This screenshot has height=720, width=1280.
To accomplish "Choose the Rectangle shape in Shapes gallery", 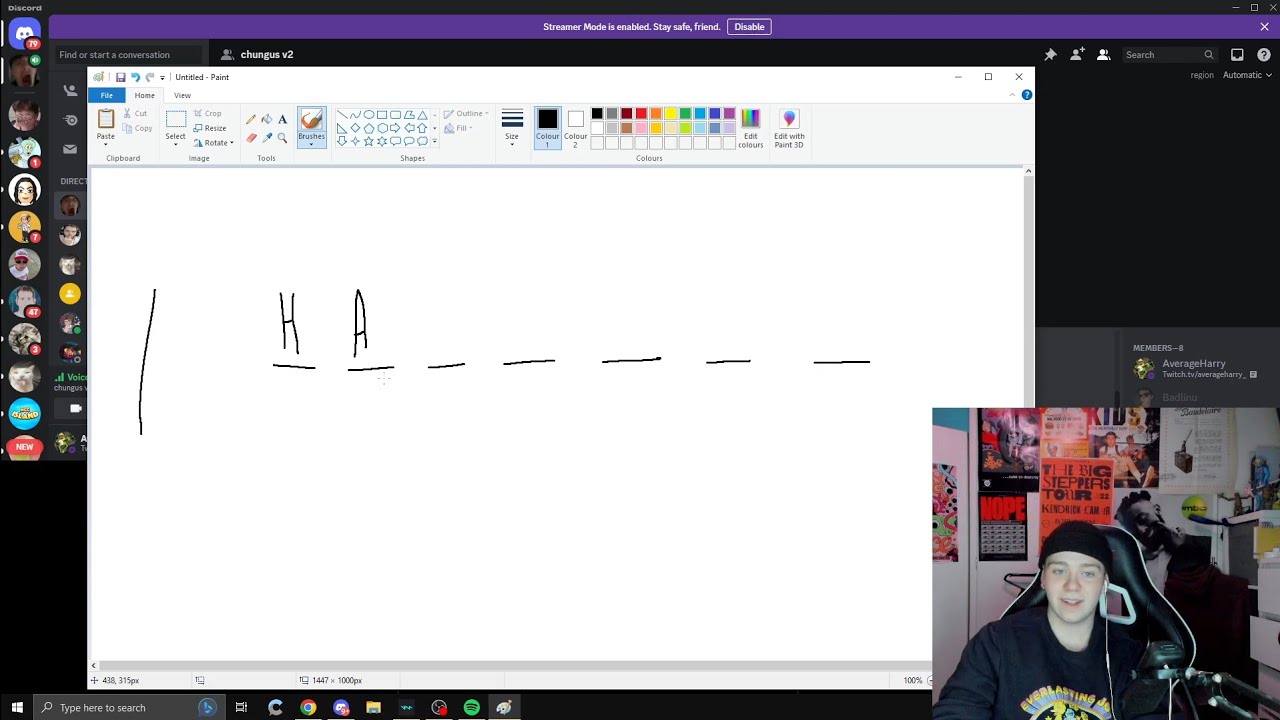I will pos(382,115).
